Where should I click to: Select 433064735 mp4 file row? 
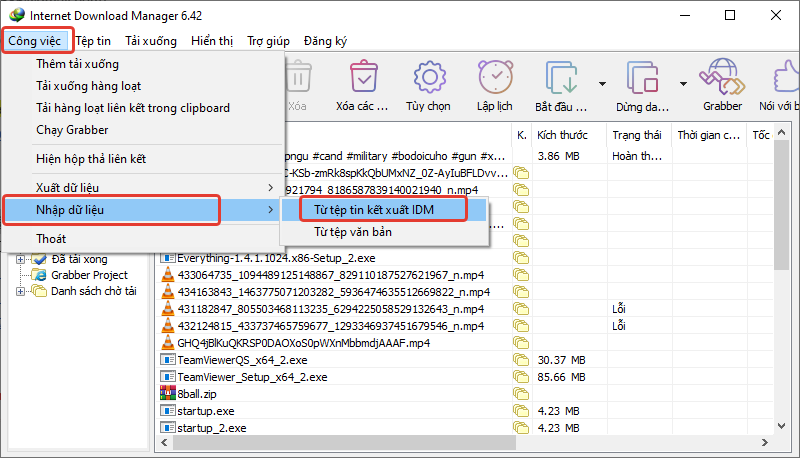[331, 275]
